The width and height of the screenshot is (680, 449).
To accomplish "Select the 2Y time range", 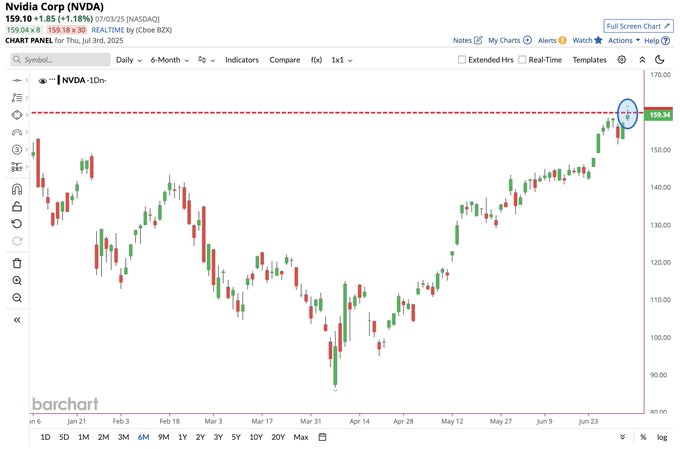I will [x=200, y=437].
